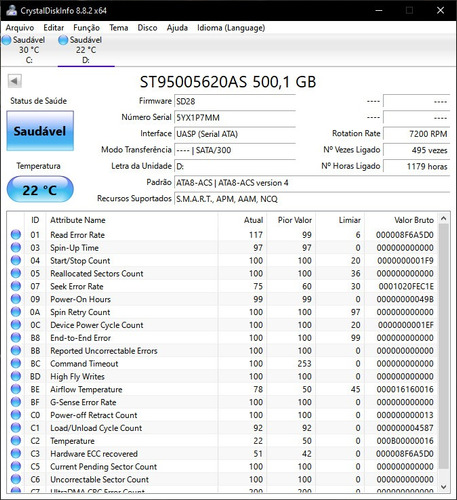Click raw value 000B00000016 of Temperature

pyautogui.click(x=405, y=441)
